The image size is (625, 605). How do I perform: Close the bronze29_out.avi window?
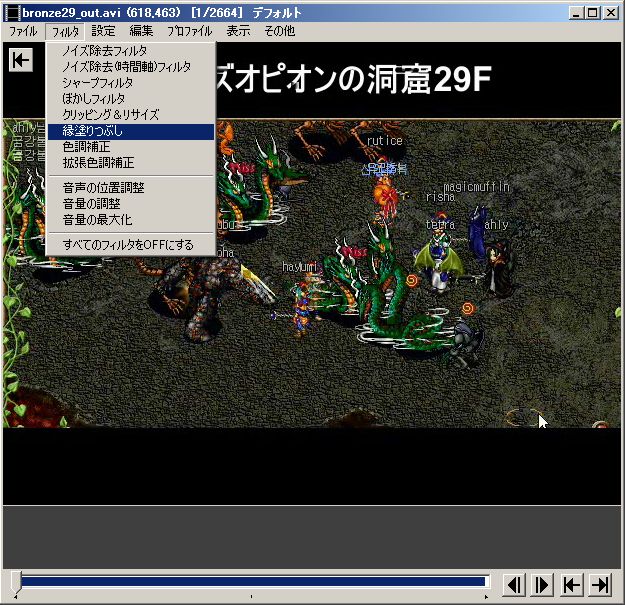click(x=611, y=13)
